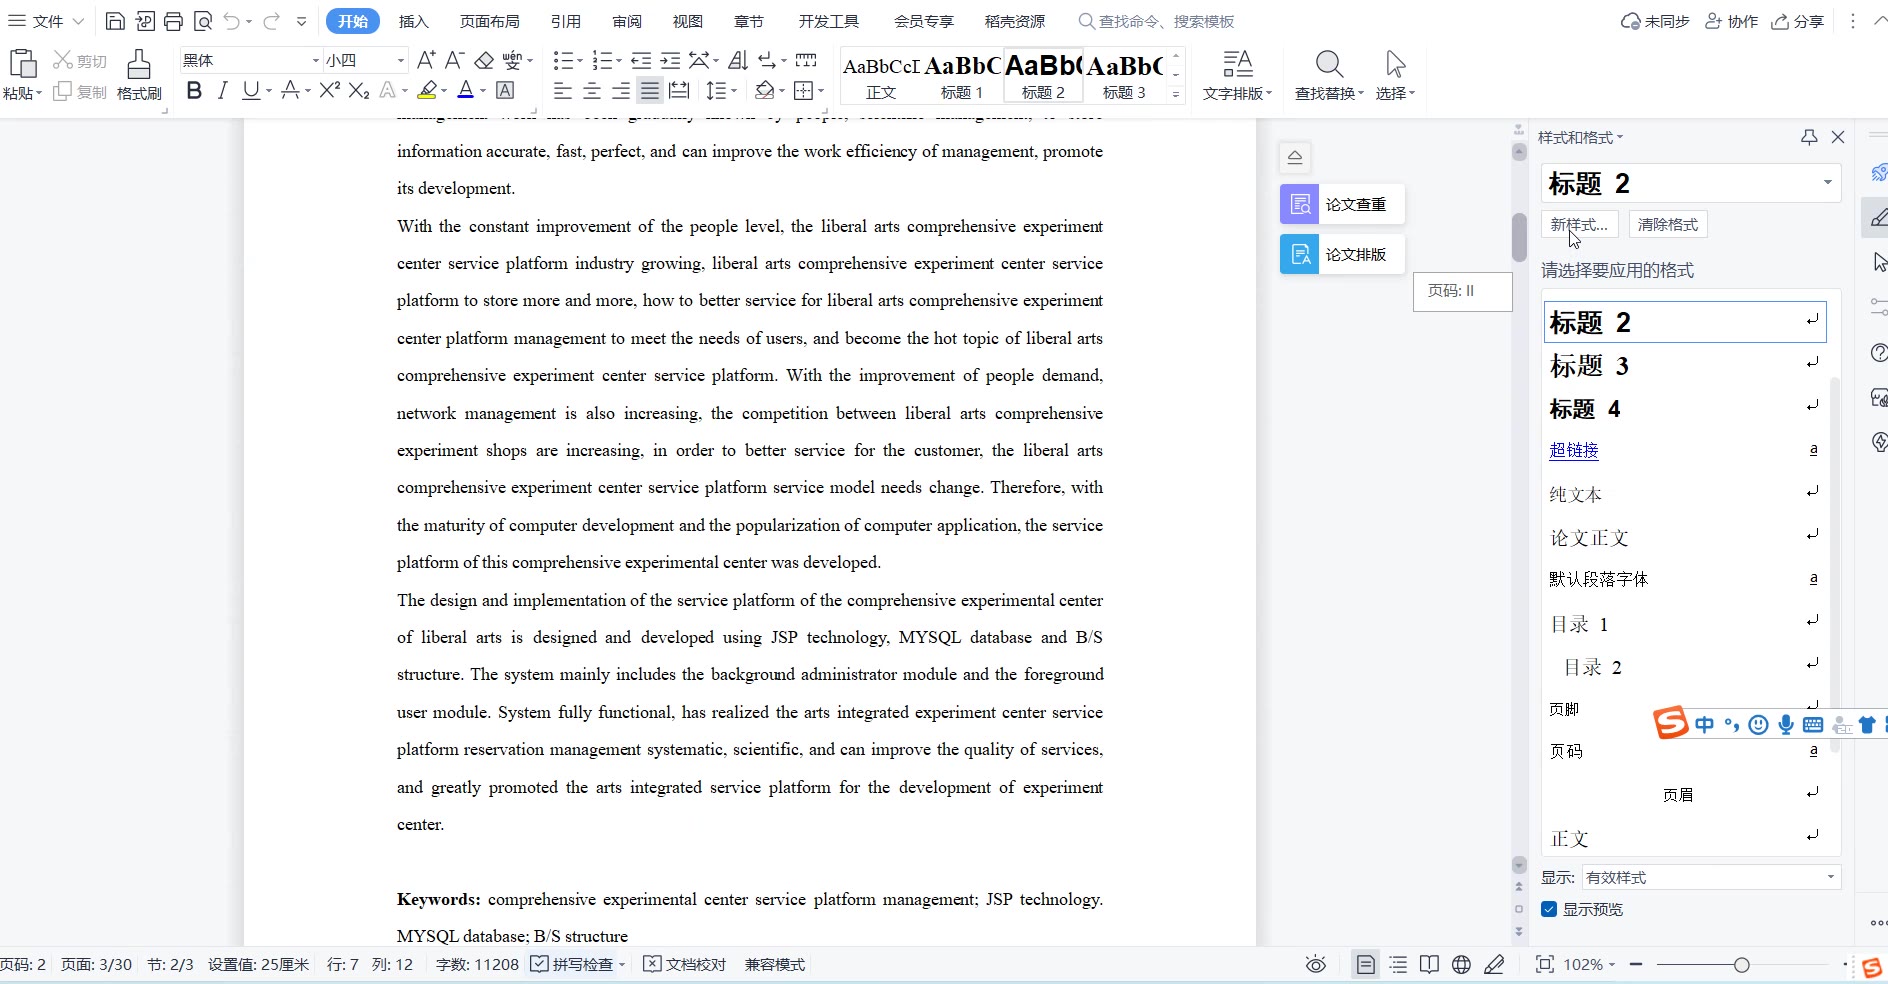Apply yellow text highlight color
This screenshot has width=1888, height=984.
(x=427, y=91)
